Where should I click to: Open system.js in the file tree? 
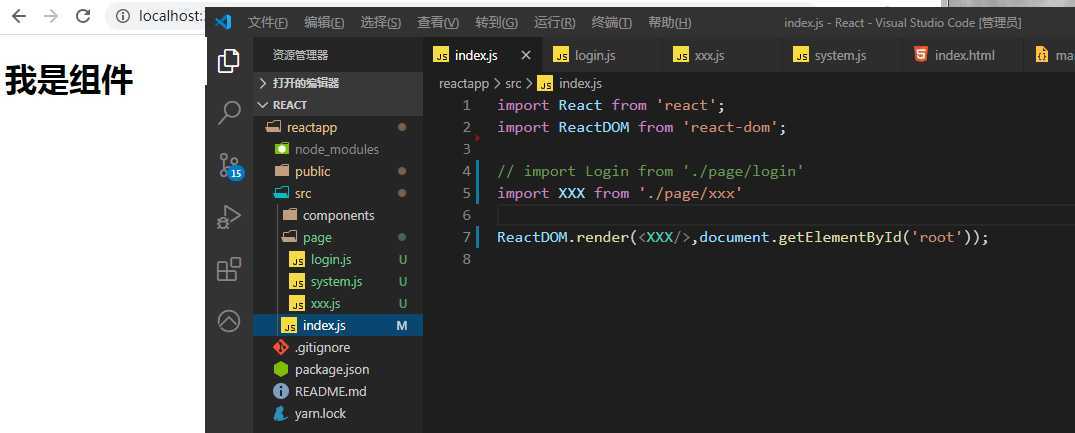(338, 282)
